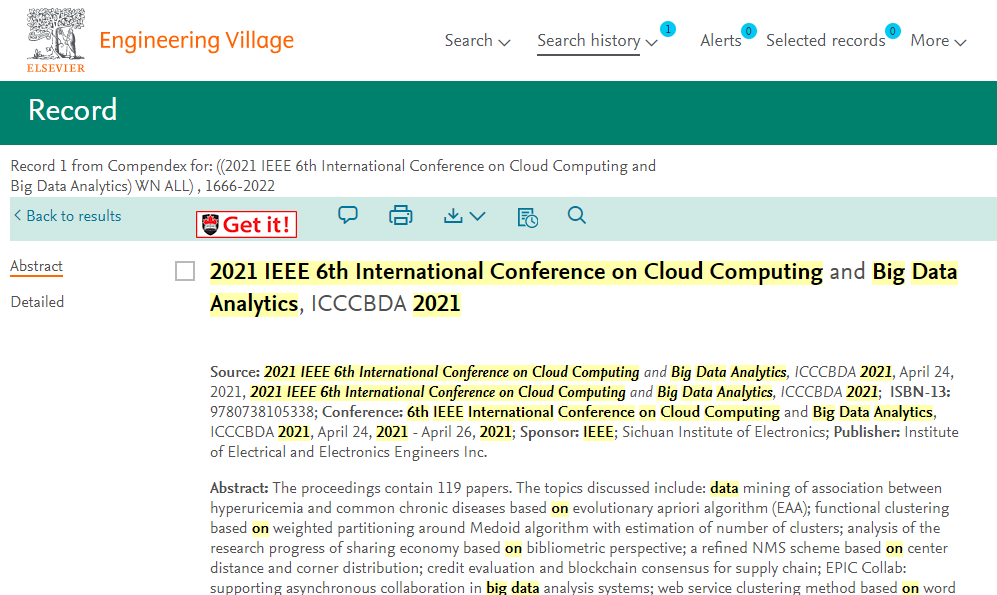Expand the Search history menu
Image resolution: width=997 pixels, height=595 pixels.
[x=597, y=41]
